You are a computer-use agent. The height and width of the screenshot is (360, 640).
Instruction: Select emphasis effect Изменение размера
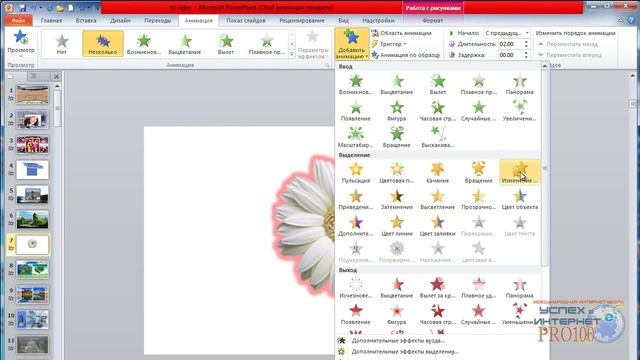pyautogui.click(x=519, y=173)
